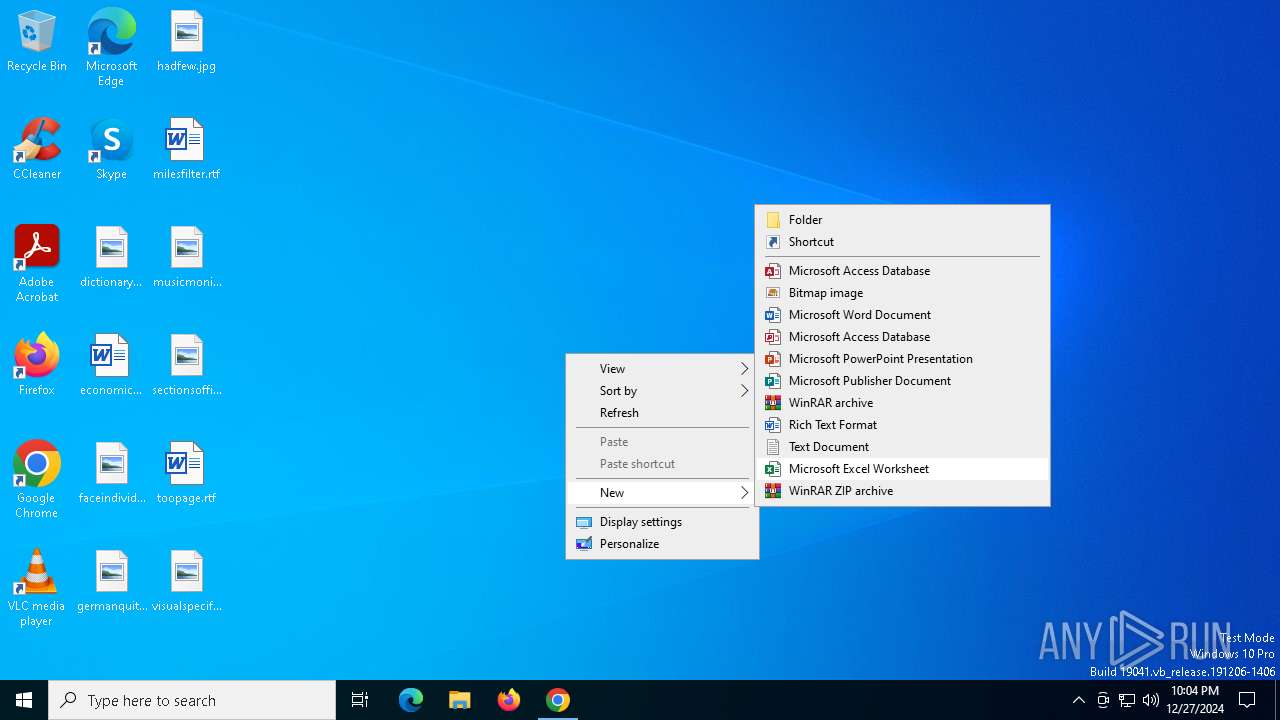
Task: Select the dictionary image file icon
Action: 111,258
